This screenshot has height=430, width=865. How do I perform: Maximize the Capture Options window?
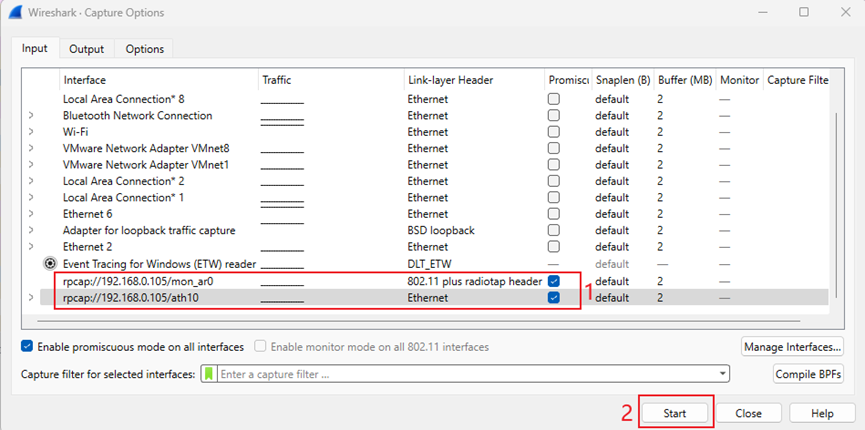[x=804, y=12]
